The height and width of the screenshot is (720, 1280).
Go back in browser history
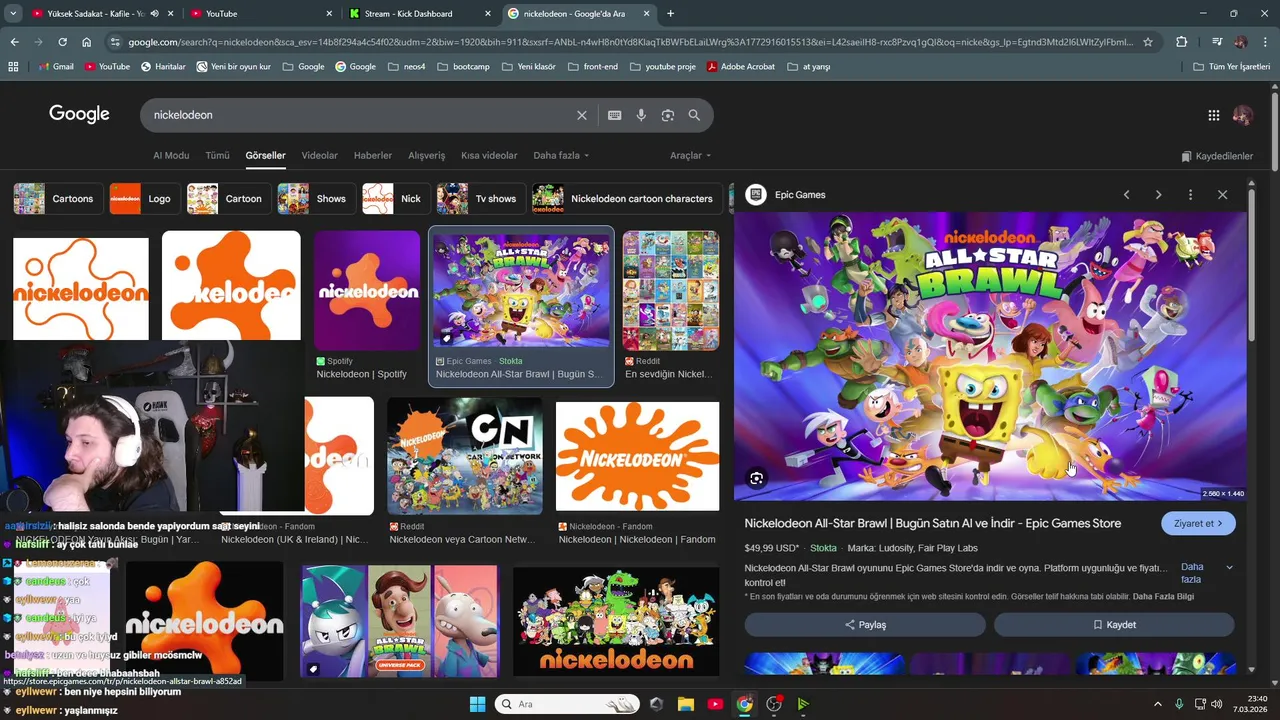14,42
